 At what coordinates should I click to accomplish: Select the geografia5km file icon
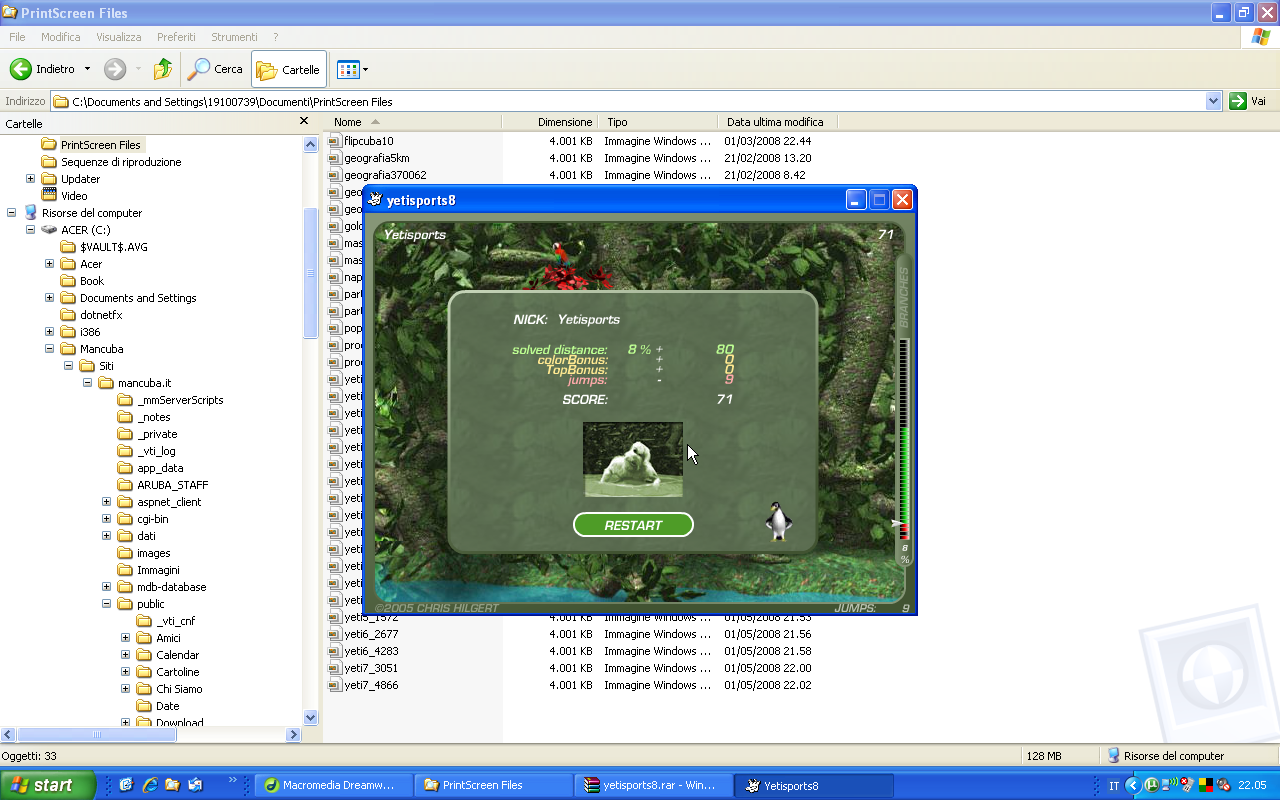coord(335,158)
